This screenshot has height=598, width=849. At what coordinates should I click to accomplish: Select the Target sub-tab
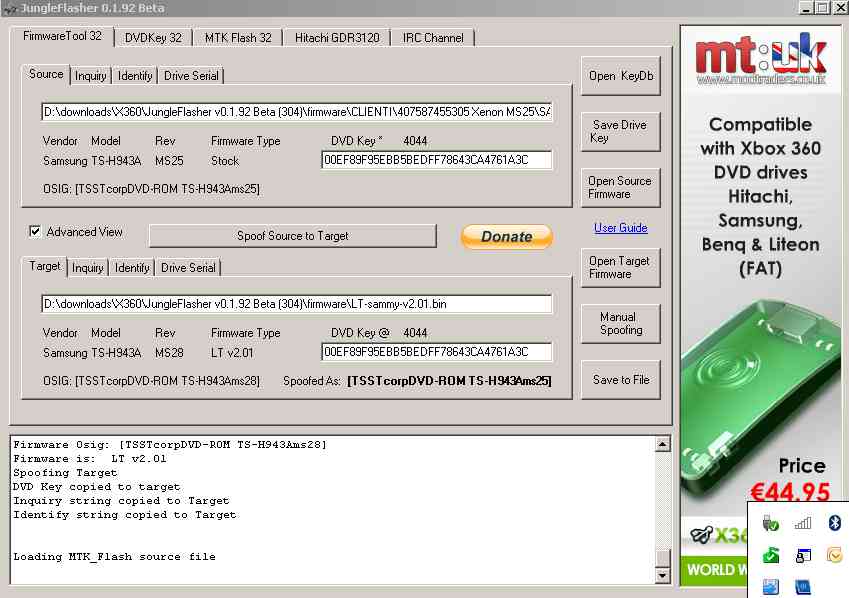point(45,266)
